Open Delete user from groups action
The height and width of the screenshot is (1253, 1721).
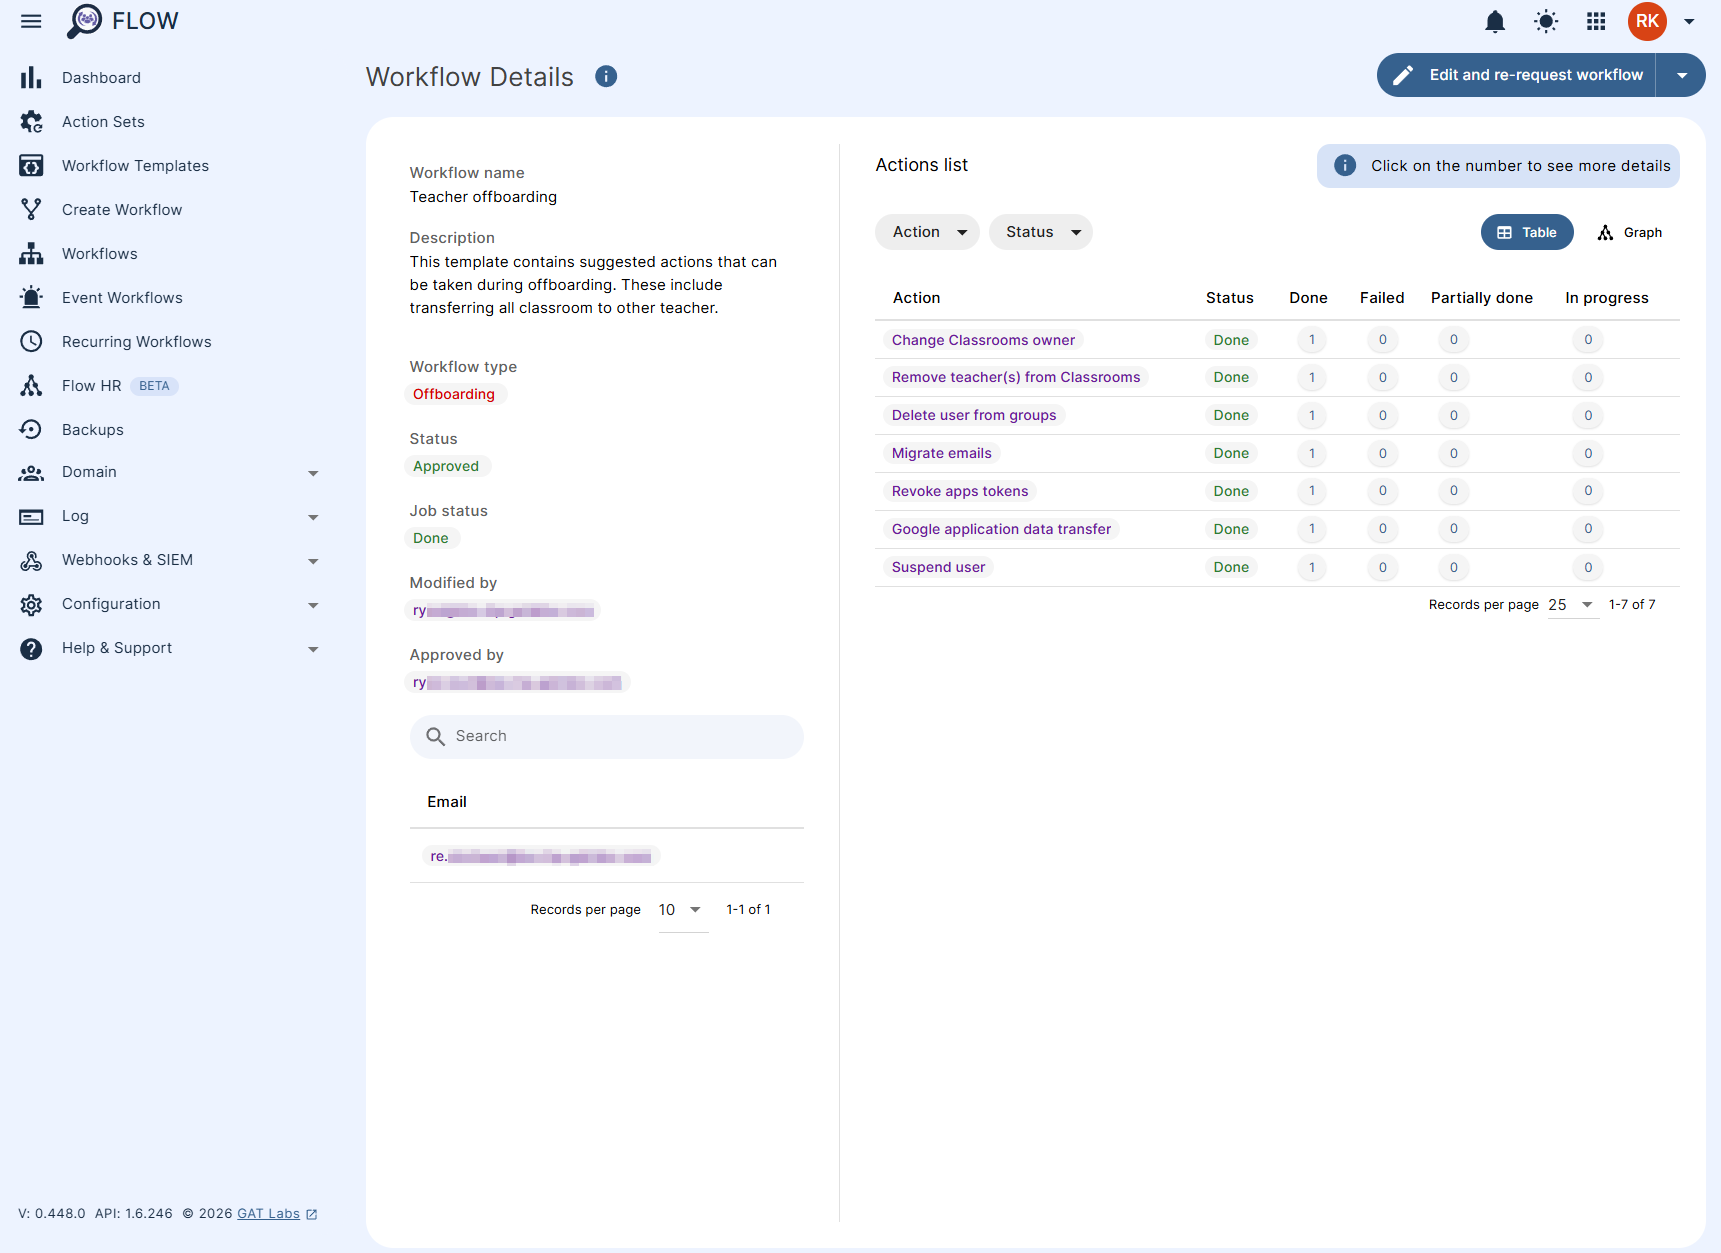pos(973,415)
